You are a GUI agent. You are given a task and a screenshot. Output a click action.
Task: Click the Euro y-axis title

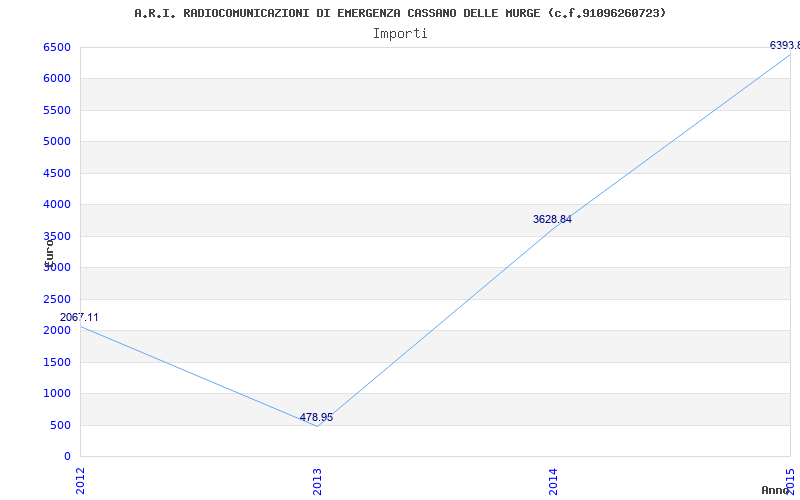point(48,254)
